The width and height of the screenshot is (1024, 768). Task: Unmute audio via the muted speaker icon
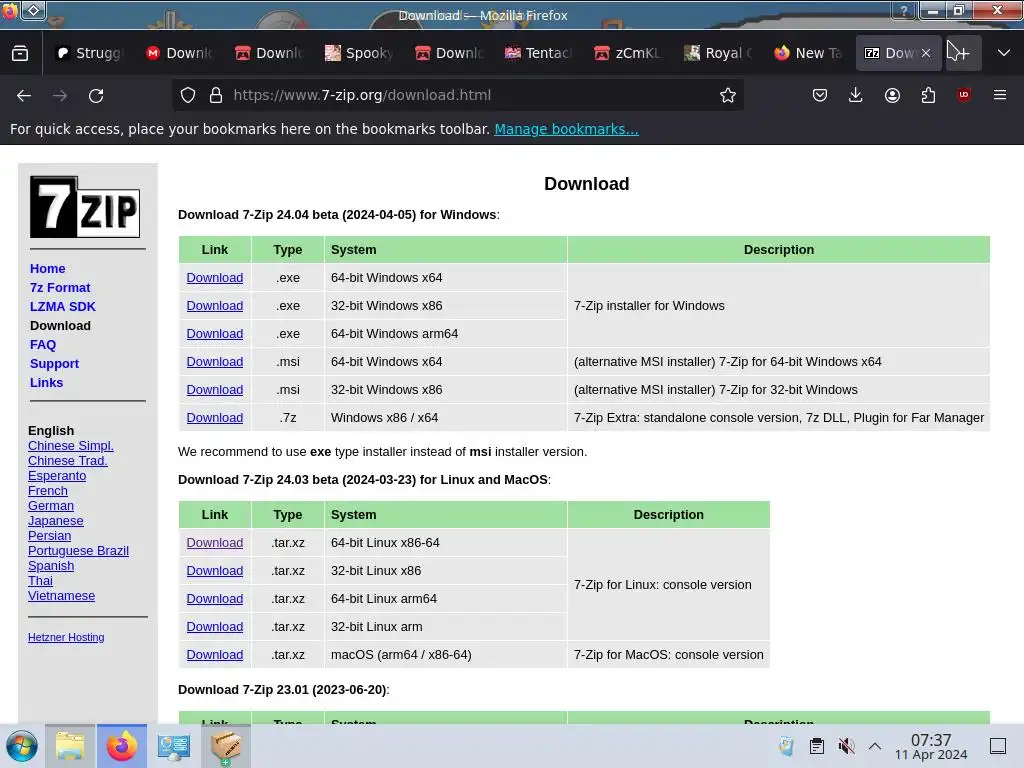tap(846, 746)
